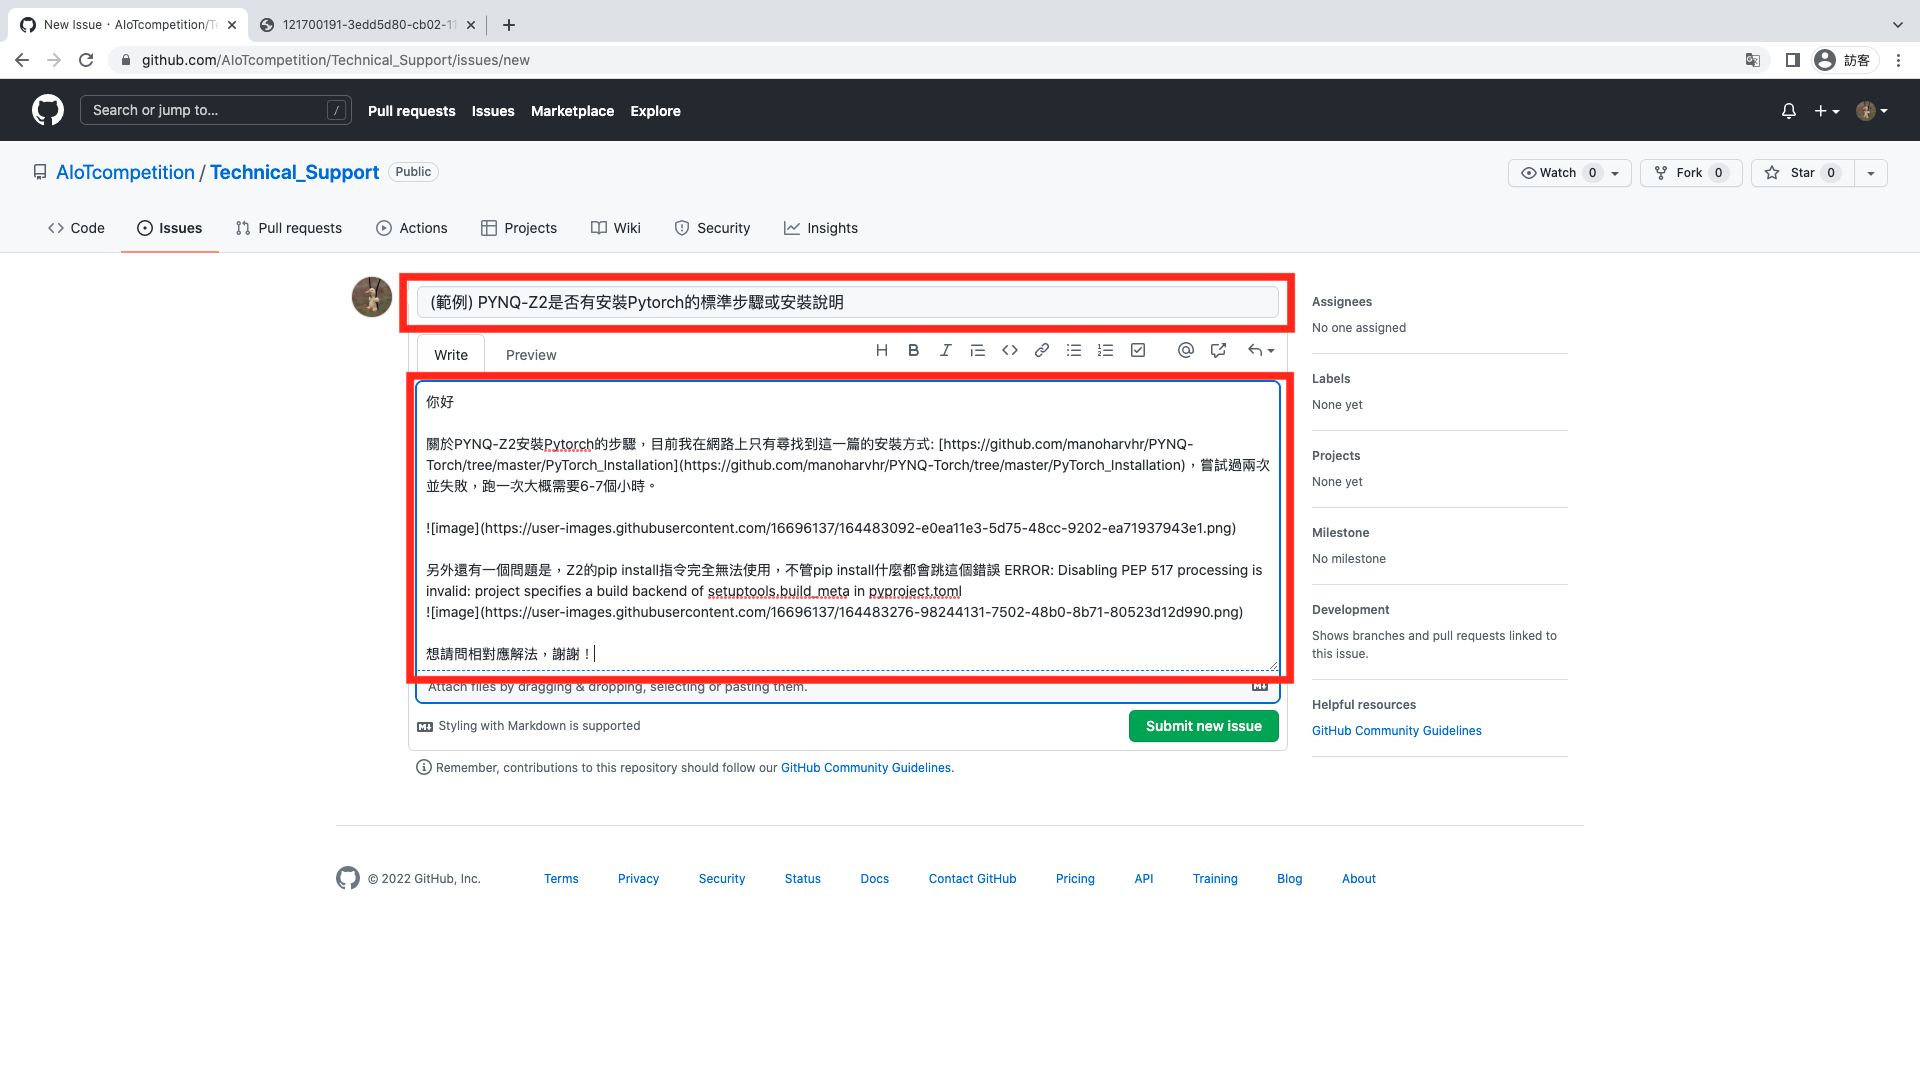Expand the saved replies menu
Viewport: 1920px width, 1080px height.
click(1259, 350)
